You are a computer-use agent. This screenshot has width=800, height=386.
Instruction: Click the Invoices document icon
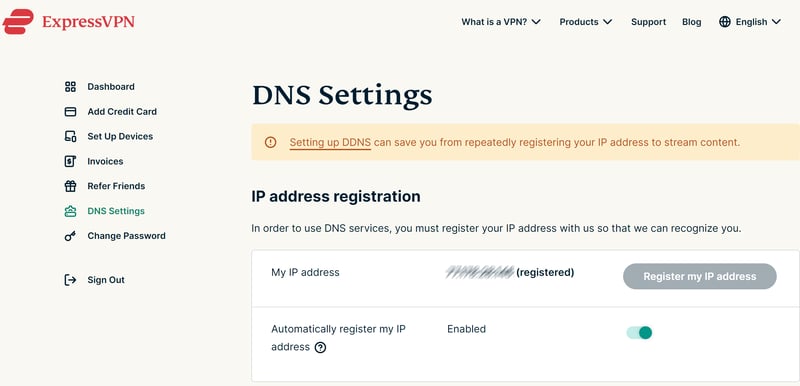[x=70, y=161]
